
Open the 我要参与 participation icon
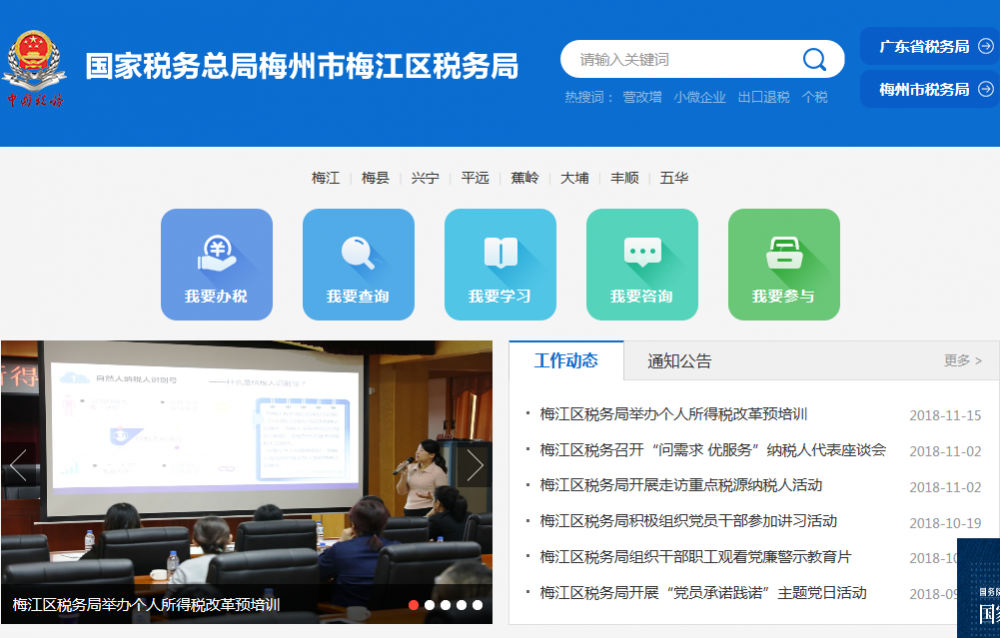784,263
